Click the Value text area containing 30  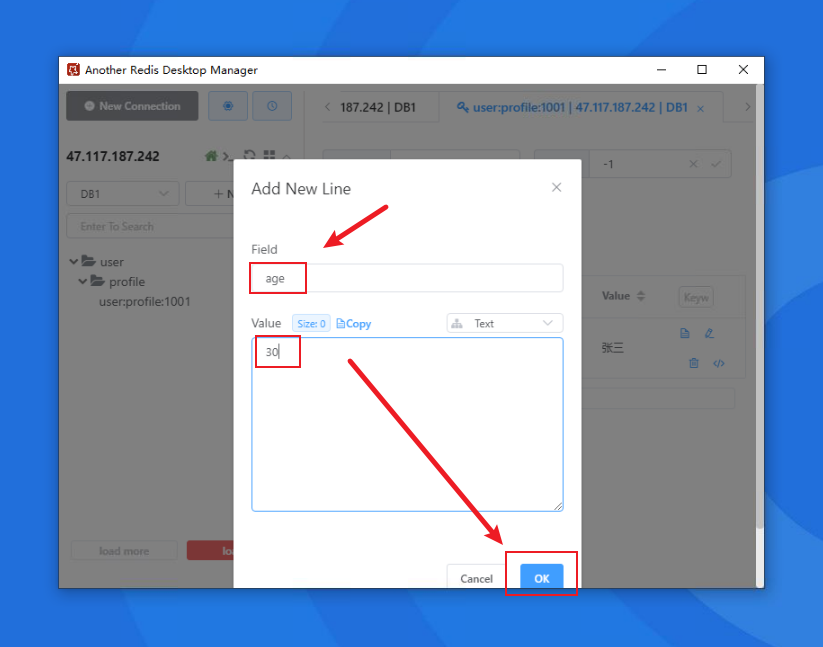(x=407, y=424)
